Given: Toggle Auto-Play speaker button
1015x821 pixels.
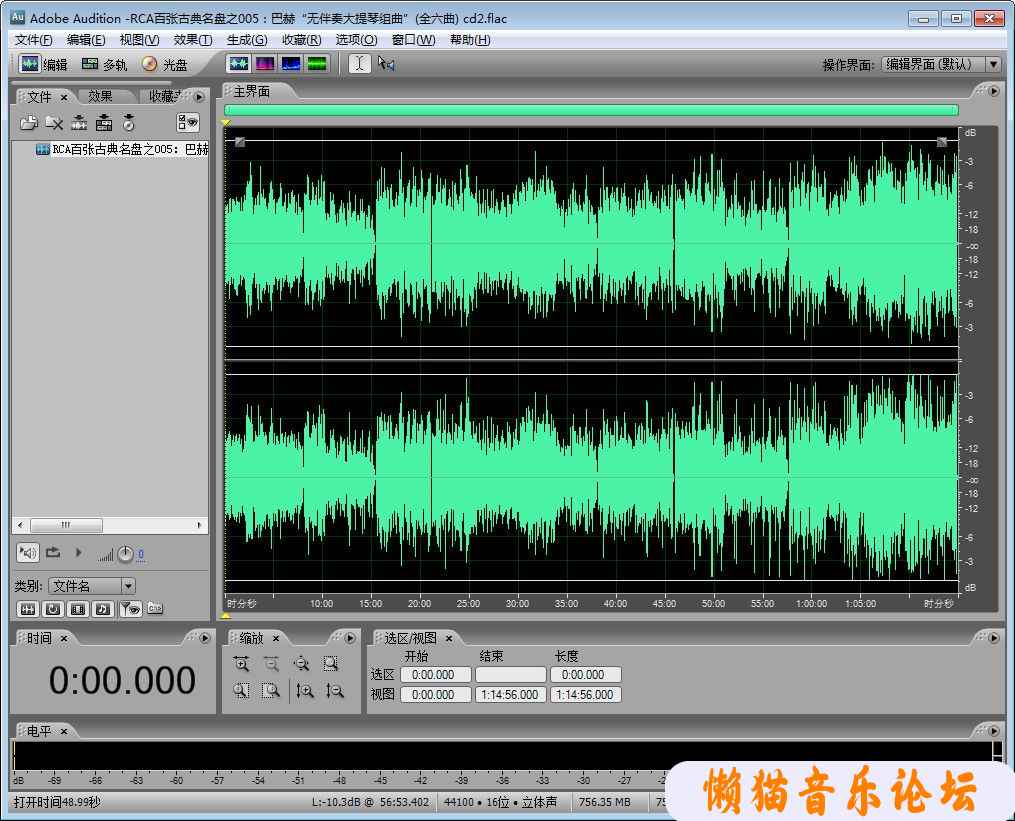Looking at the screenshot, I should 28,553.
